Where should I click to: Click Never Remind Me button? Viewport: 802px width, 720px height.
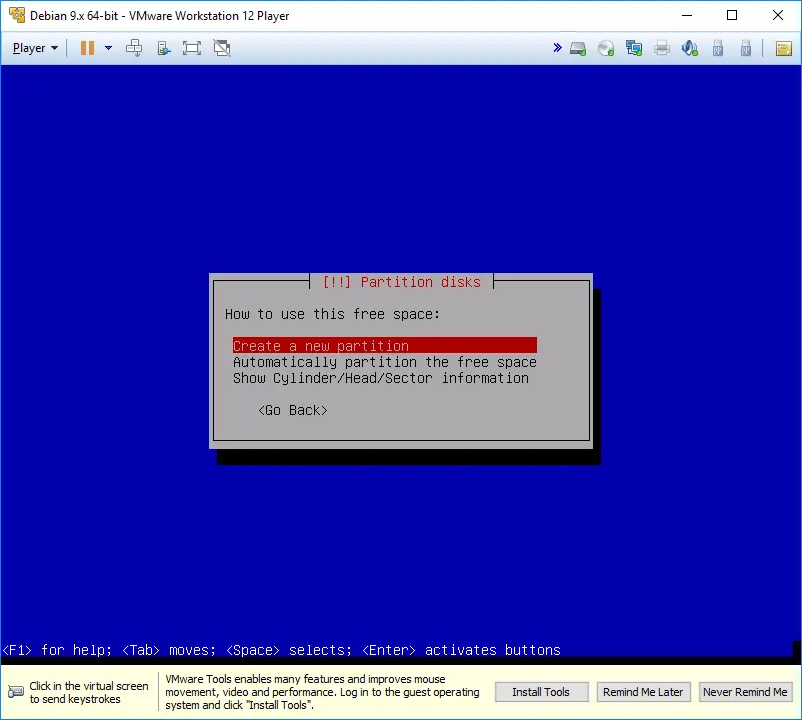point(745,692)
